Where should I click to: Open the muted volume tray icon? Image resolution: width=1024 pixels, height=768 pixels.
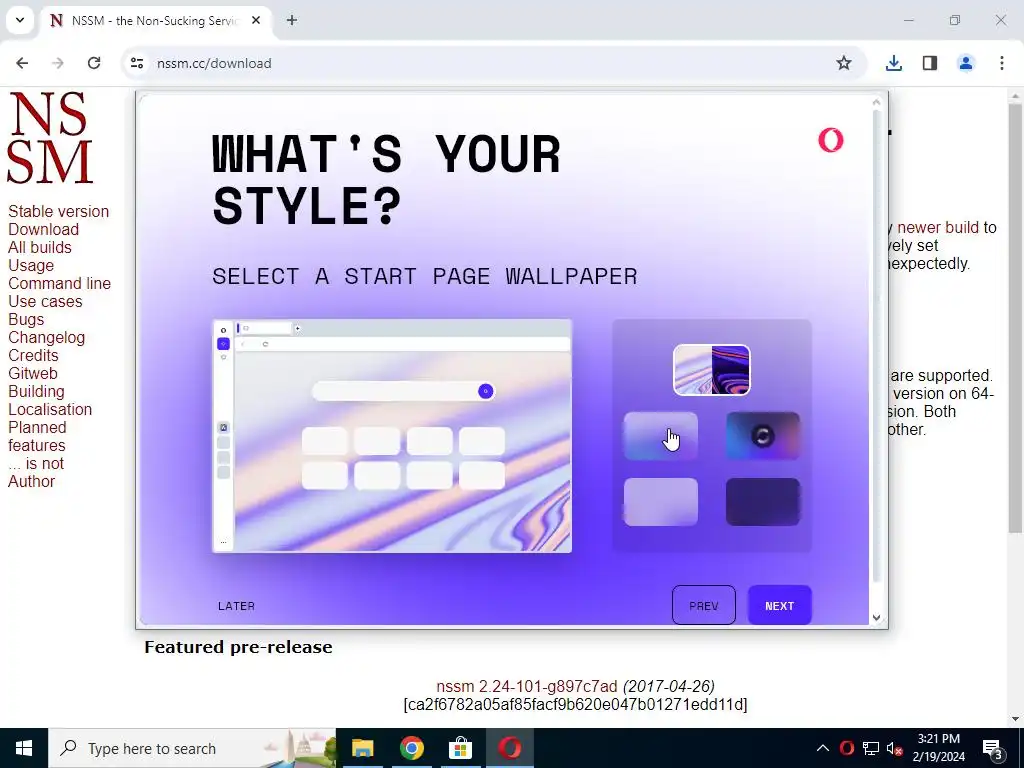coord(895,749)
